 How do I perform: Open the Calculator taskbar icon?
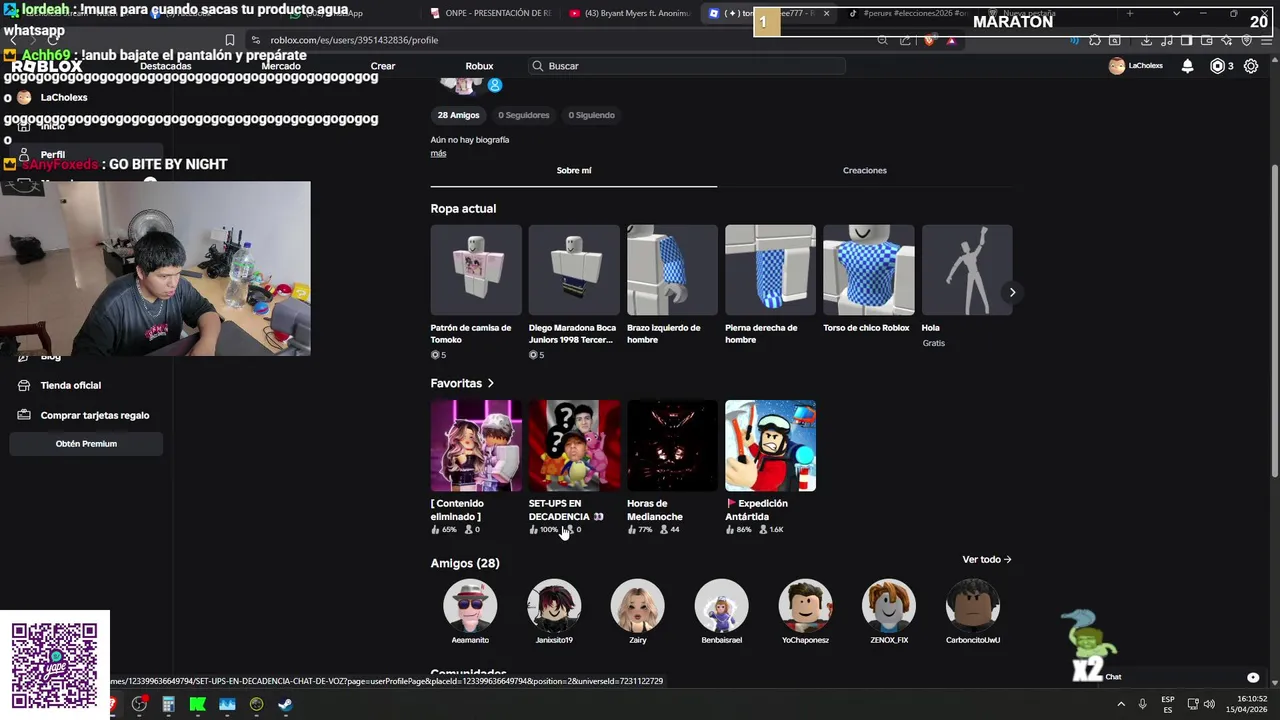[x=168, y=704]
